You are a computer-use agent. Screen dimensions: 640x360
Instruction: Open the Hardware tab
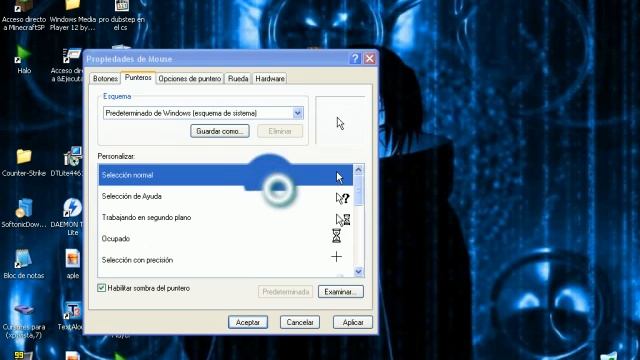(x=270, y=78)
